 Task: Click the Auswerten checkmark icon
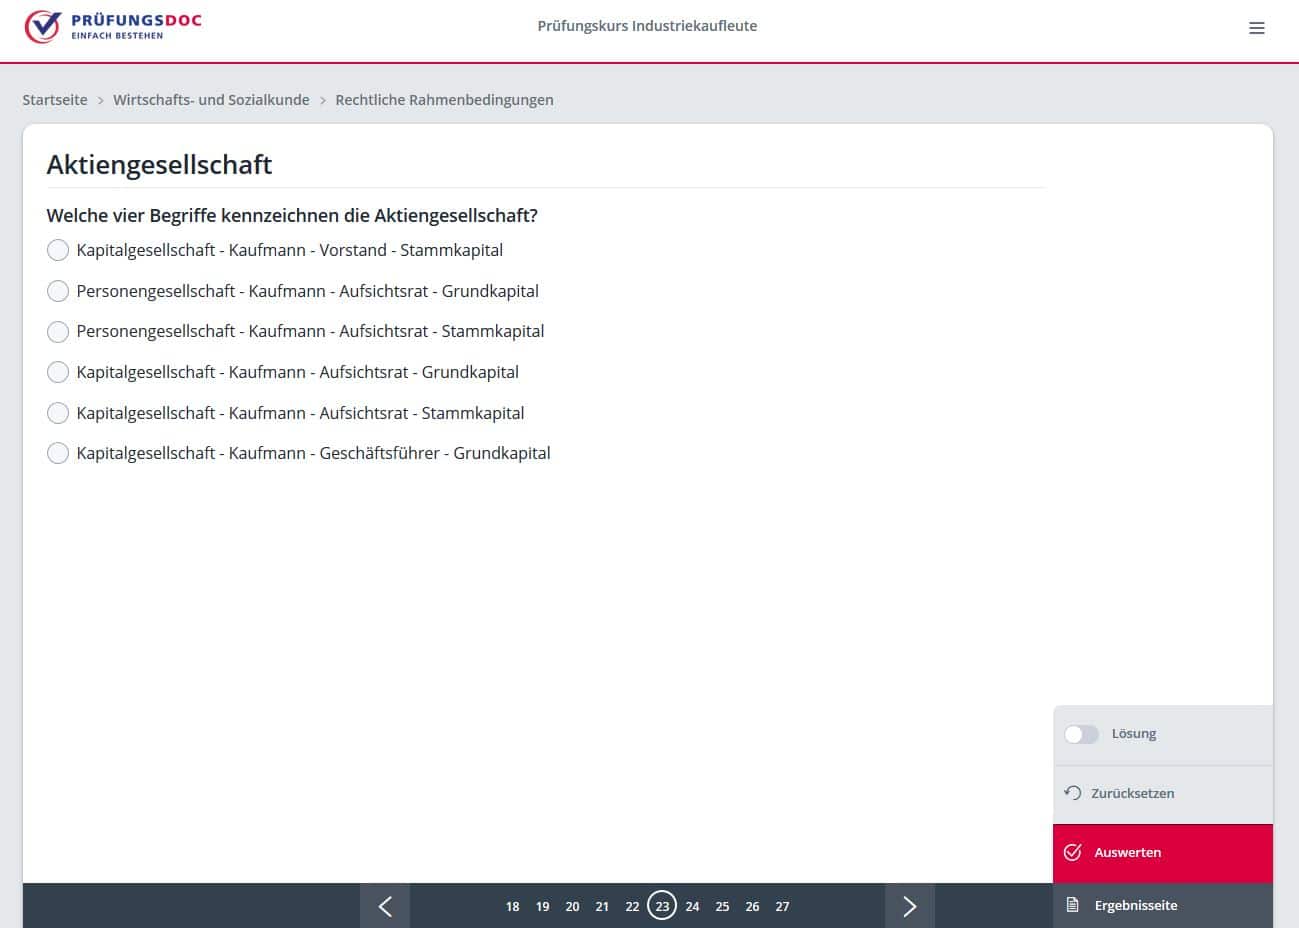click(1073, 852)
